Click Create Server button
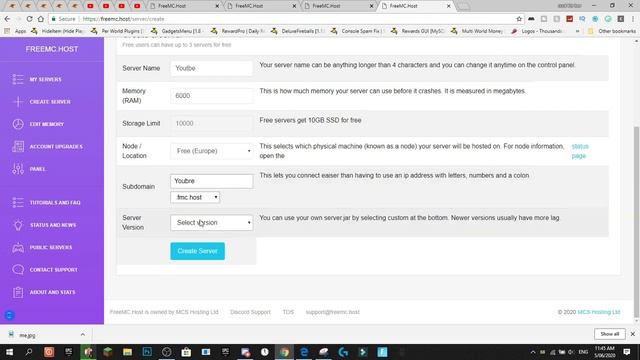The width and height of the screenshot is (640, 360). [198, 251]
